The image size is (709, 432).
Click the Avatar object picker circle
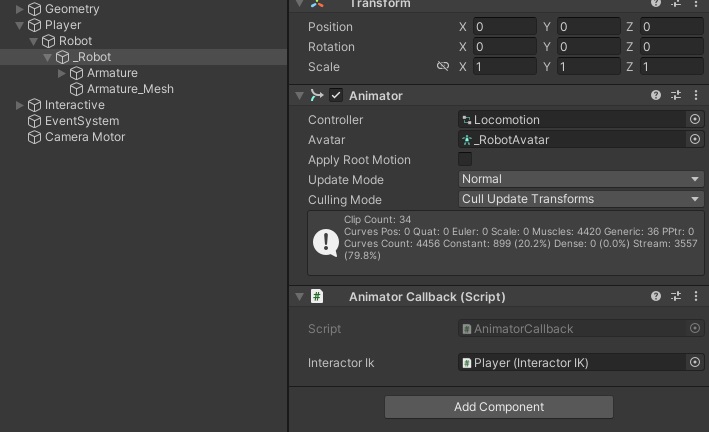click(695, 140)
